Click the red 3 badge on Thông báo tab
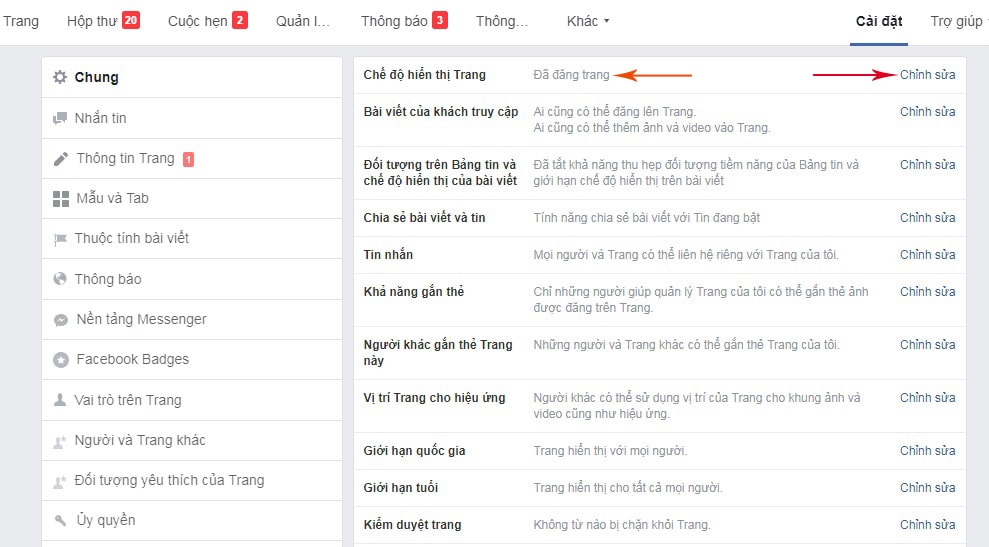Screen dimensions: 989x547 click(440, 20)
